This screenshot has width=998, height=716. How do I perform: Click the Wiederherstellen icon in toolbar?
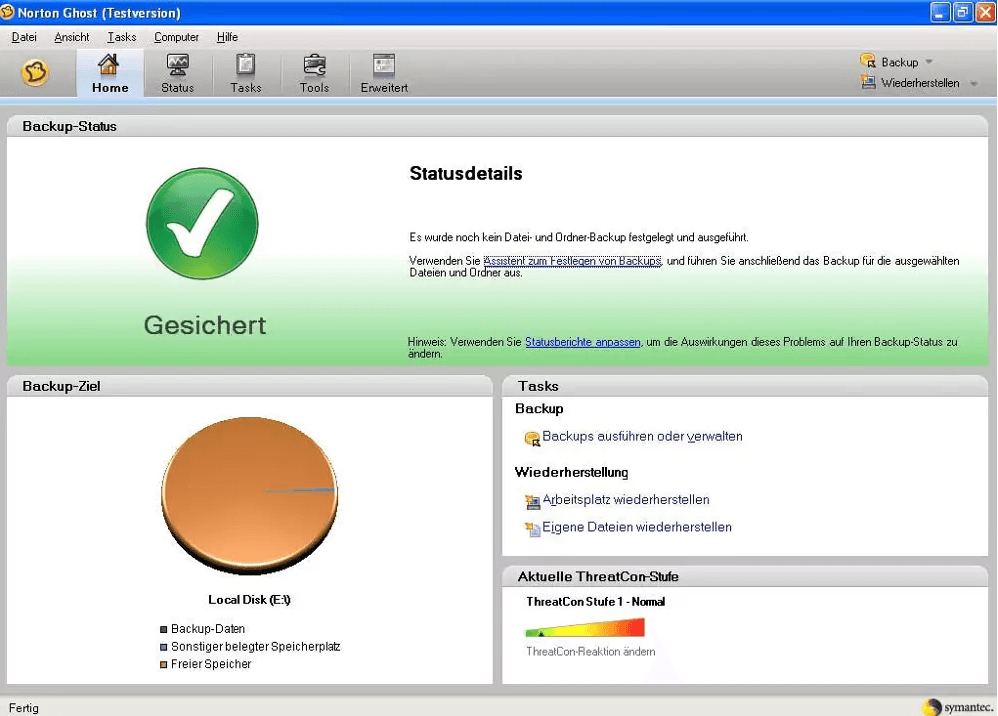(x=868, y=82)
